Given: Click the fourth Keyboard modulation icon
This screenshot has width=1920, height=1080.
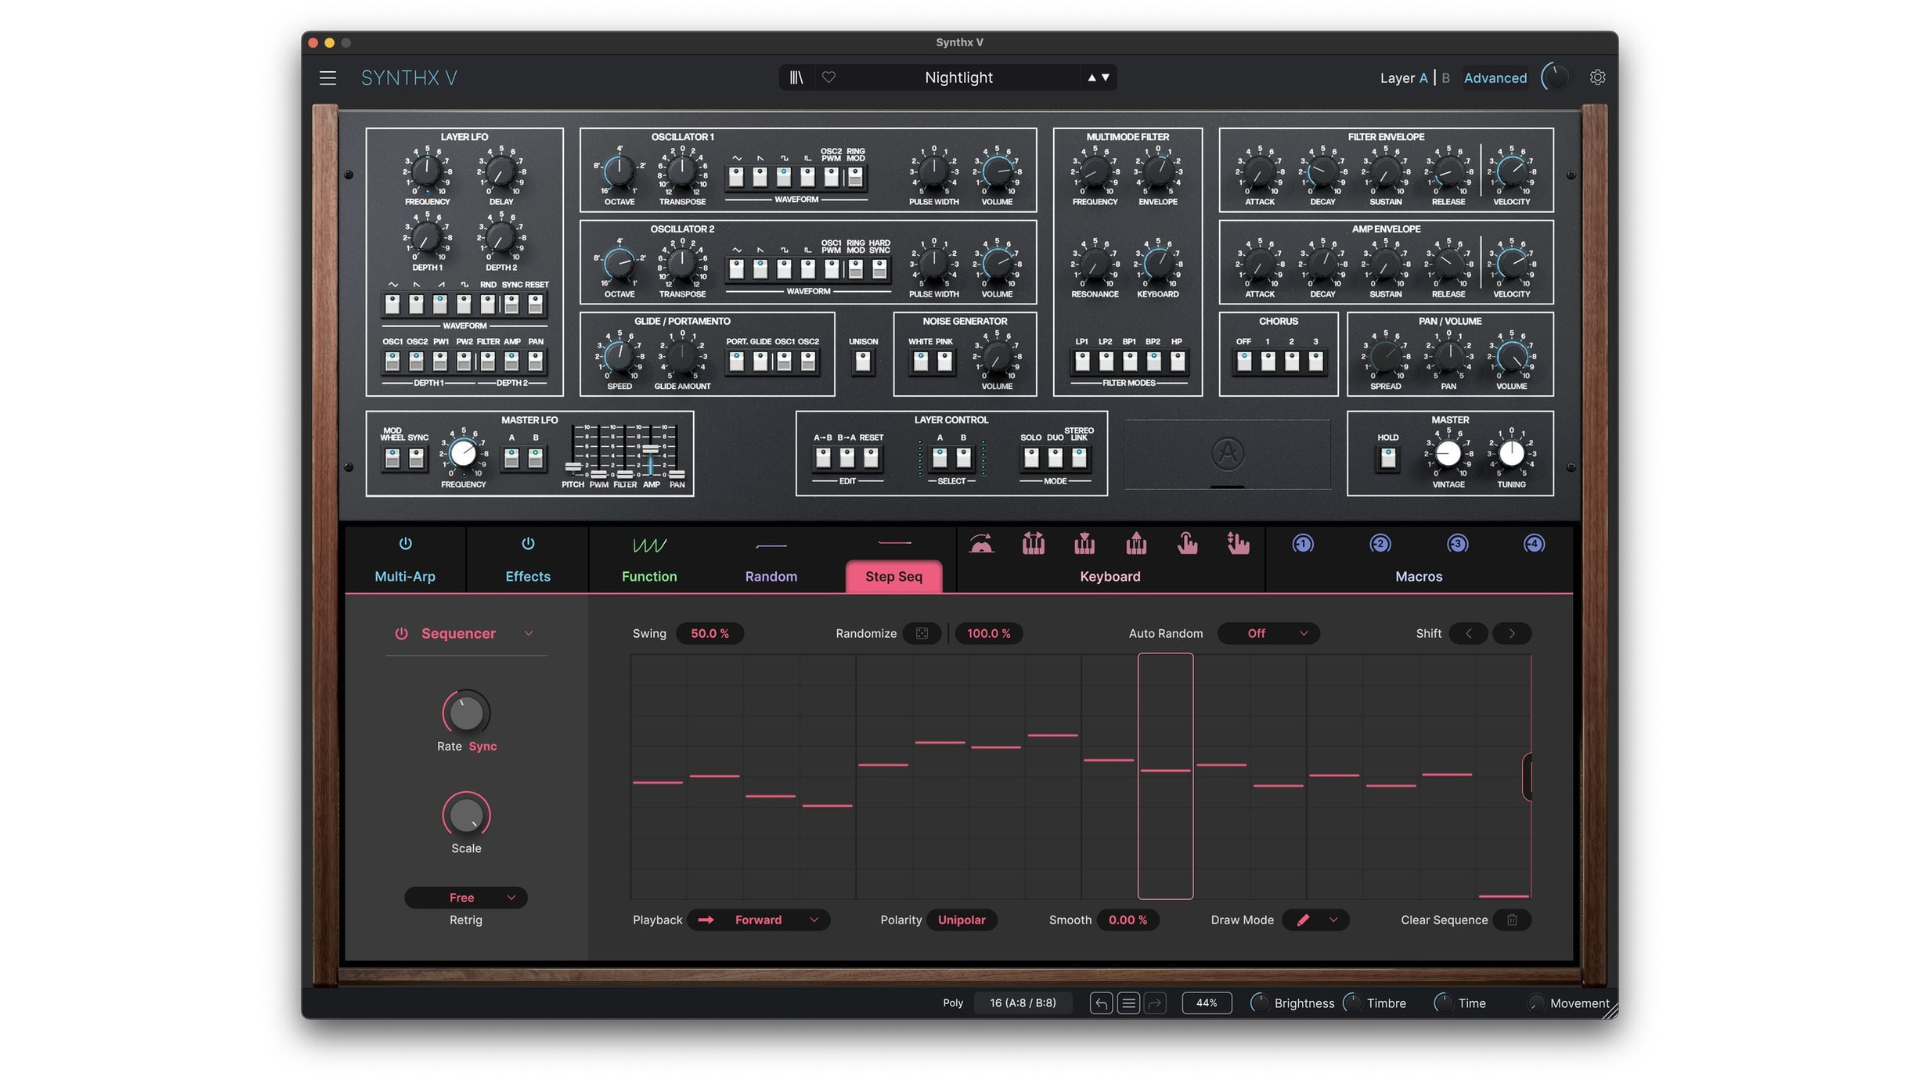Looking at the screenshot, I should click(1136, 544).
